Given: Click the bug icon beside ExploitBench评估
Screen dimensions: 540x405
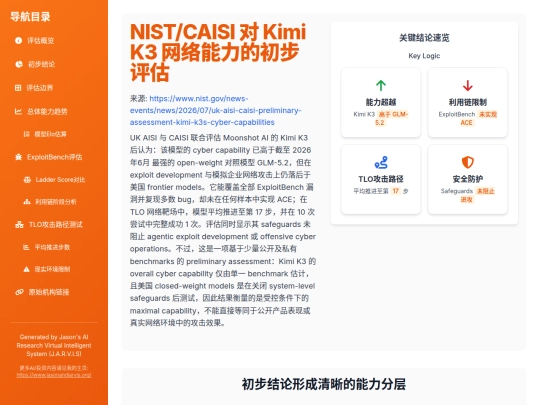Looking at the screenshot, I should pyautogui.click(x=19, y=157).
